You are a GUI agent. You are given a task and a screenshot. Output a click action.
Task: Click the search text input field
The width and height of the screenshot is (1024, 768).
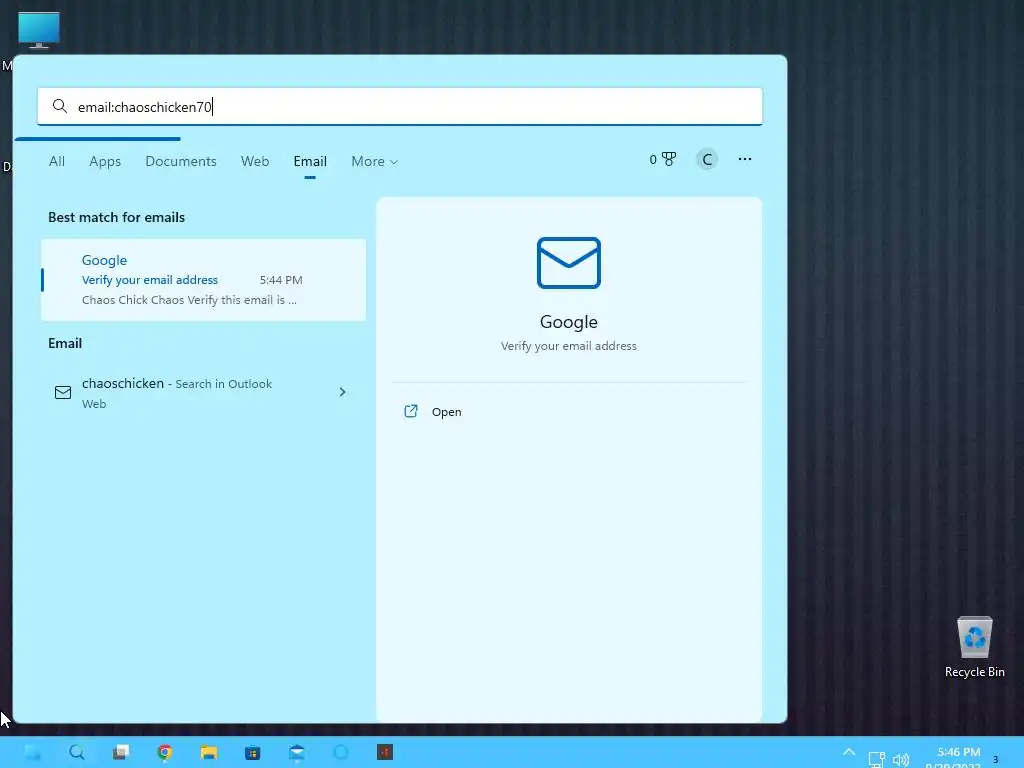point(400,106)
